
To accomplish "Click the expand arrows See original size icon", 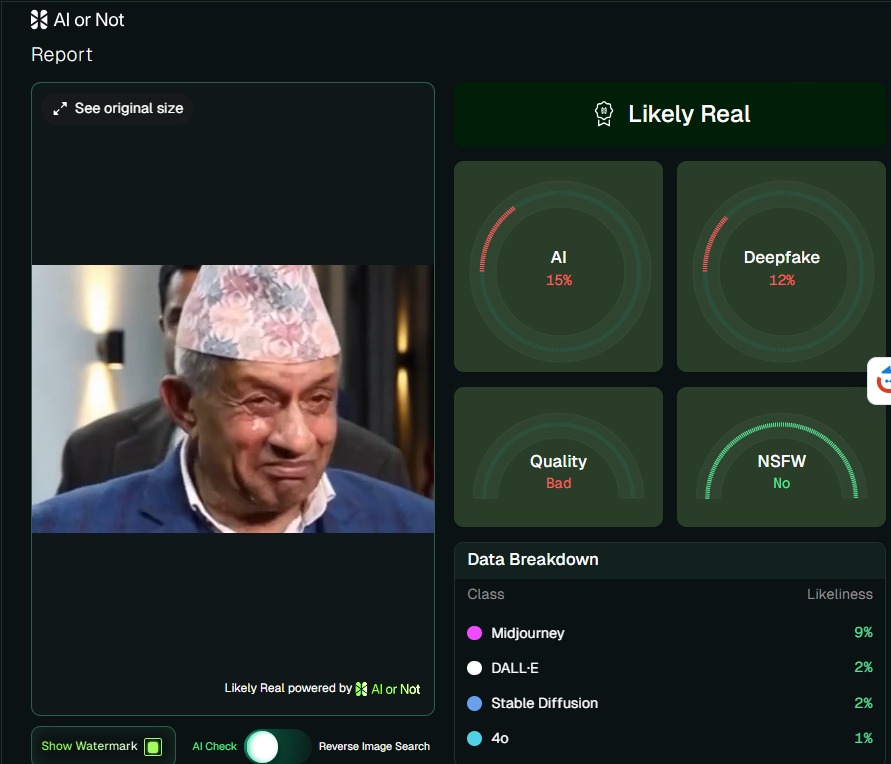I will click(x=60, y=108).
